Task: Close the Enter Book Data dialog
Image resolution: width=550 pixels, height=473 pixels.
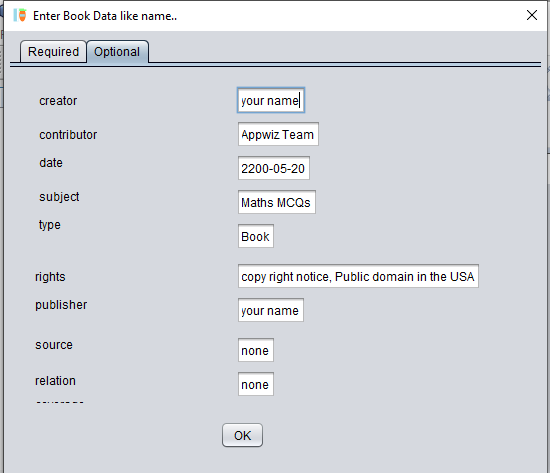Action: point(532,15)
